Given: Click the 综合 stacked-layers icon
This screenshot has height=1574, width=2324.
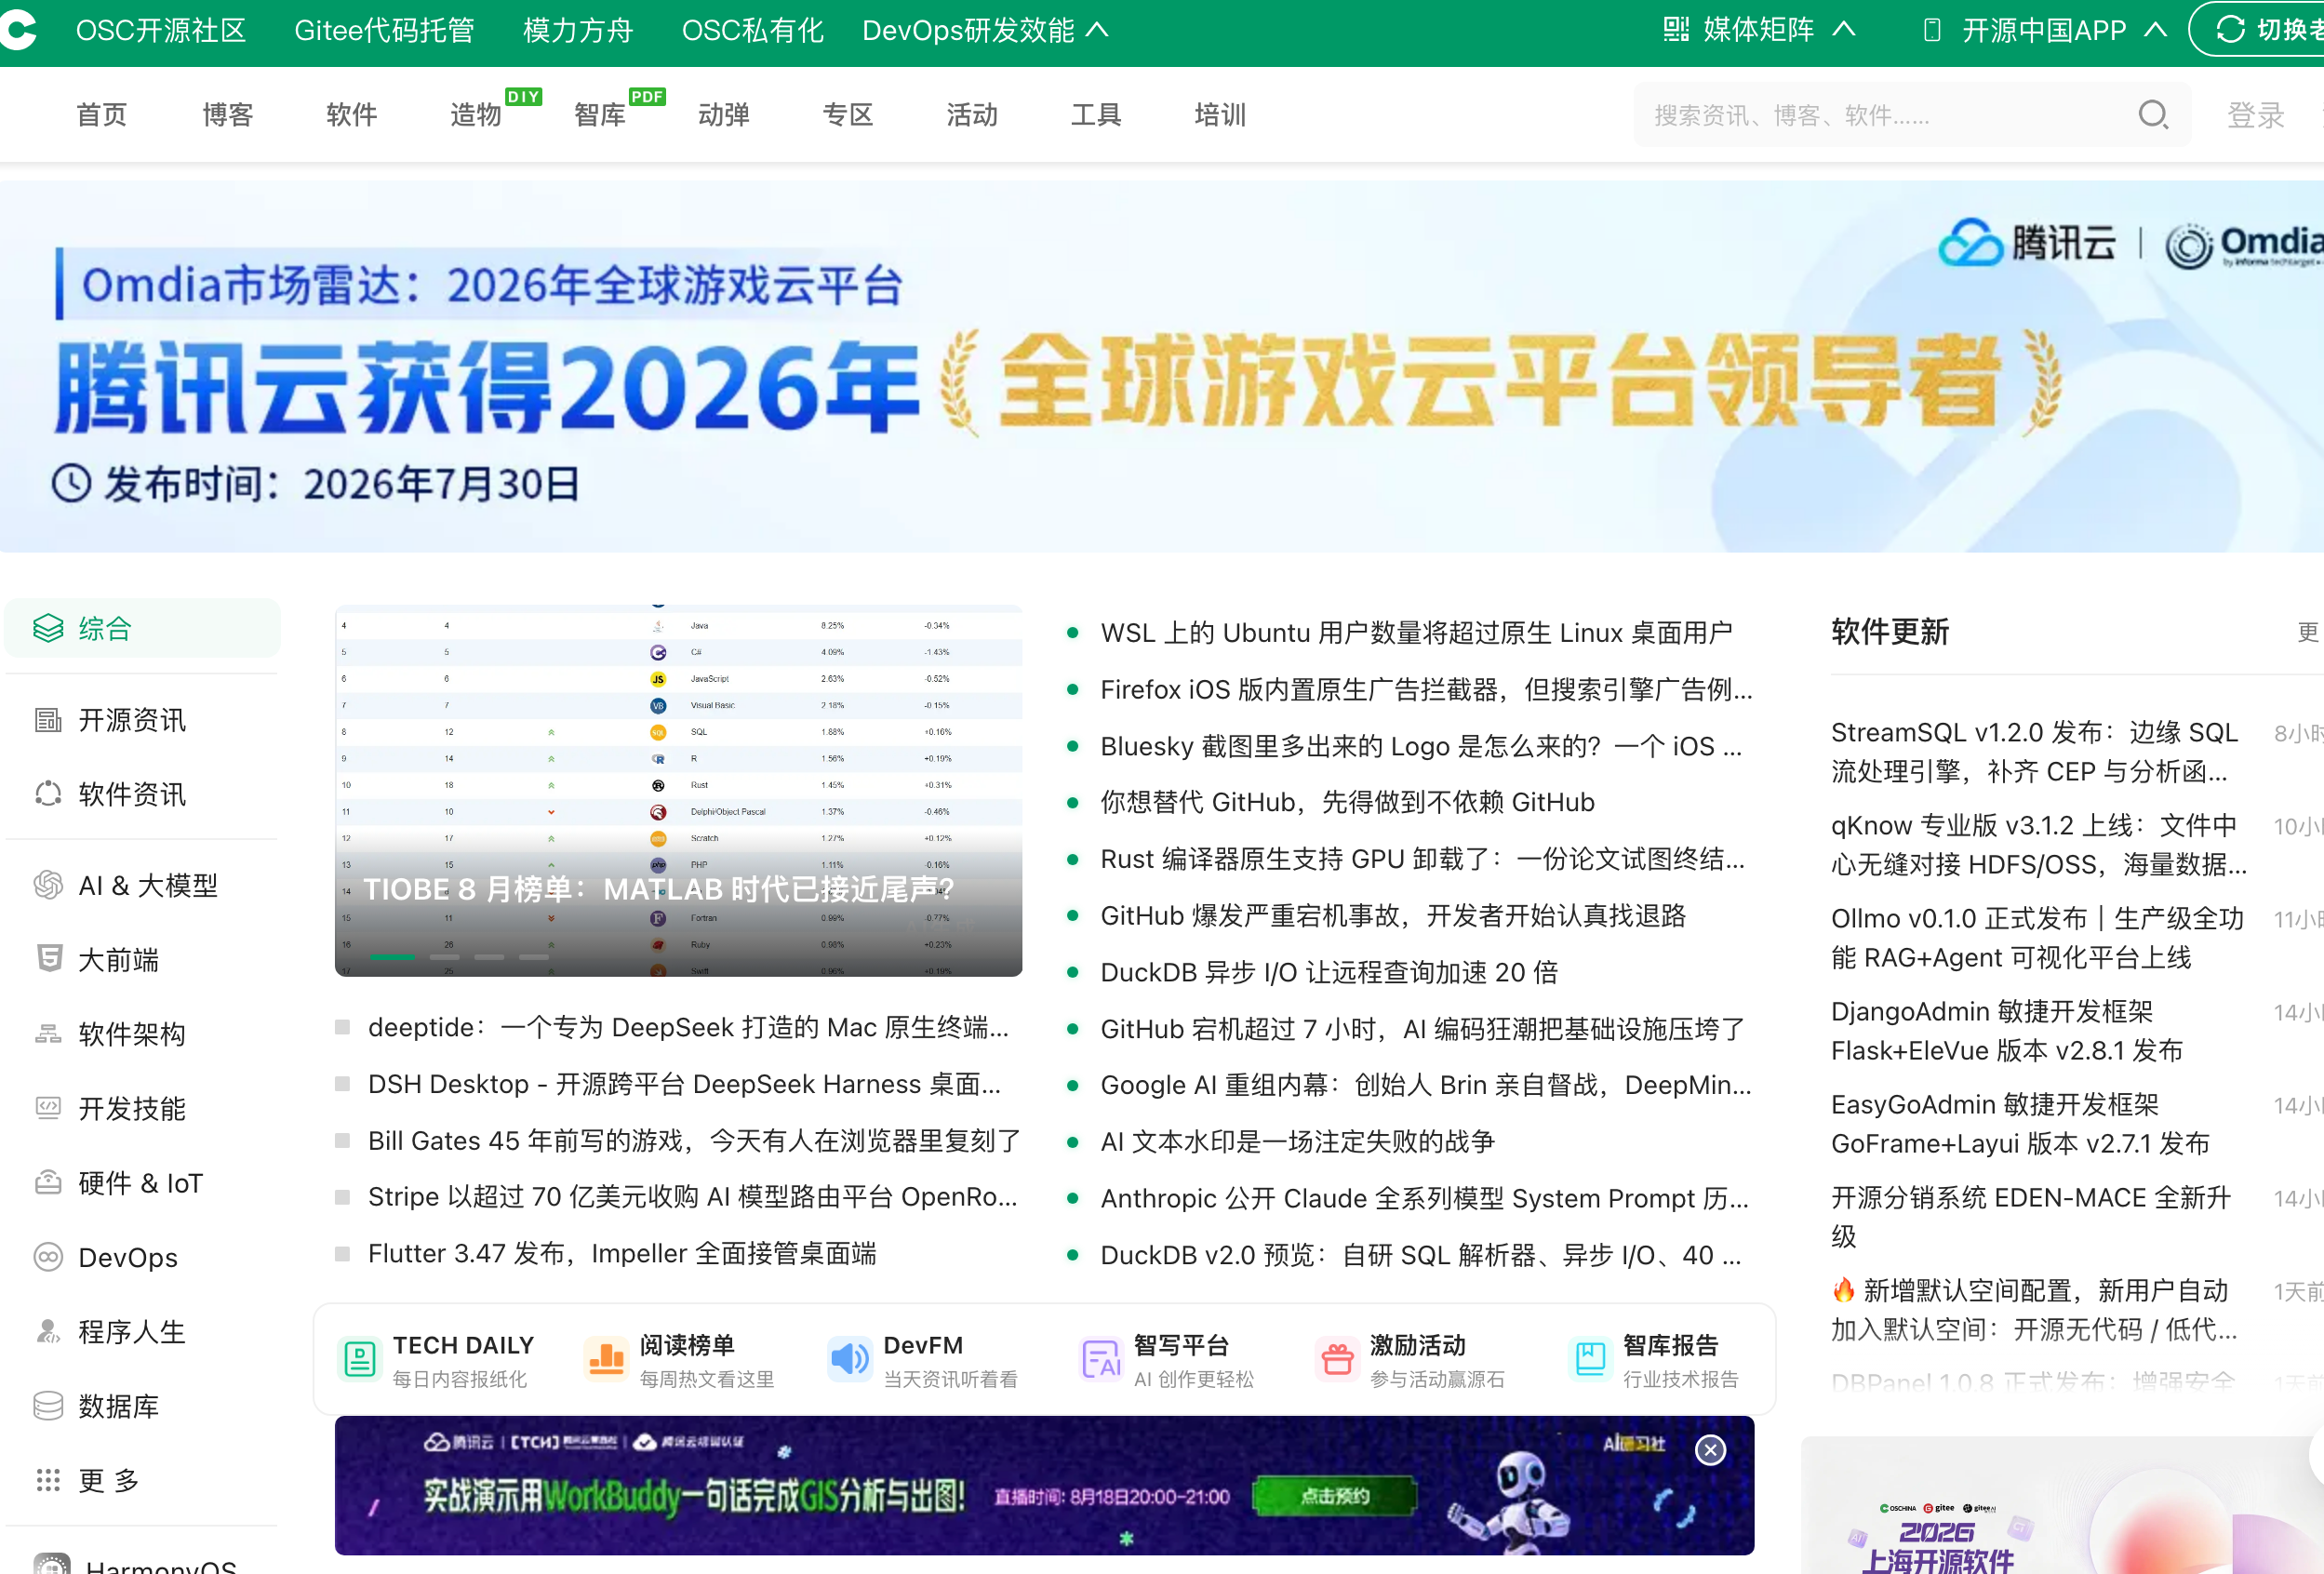Looking at the screenshot, I should 48,628.
